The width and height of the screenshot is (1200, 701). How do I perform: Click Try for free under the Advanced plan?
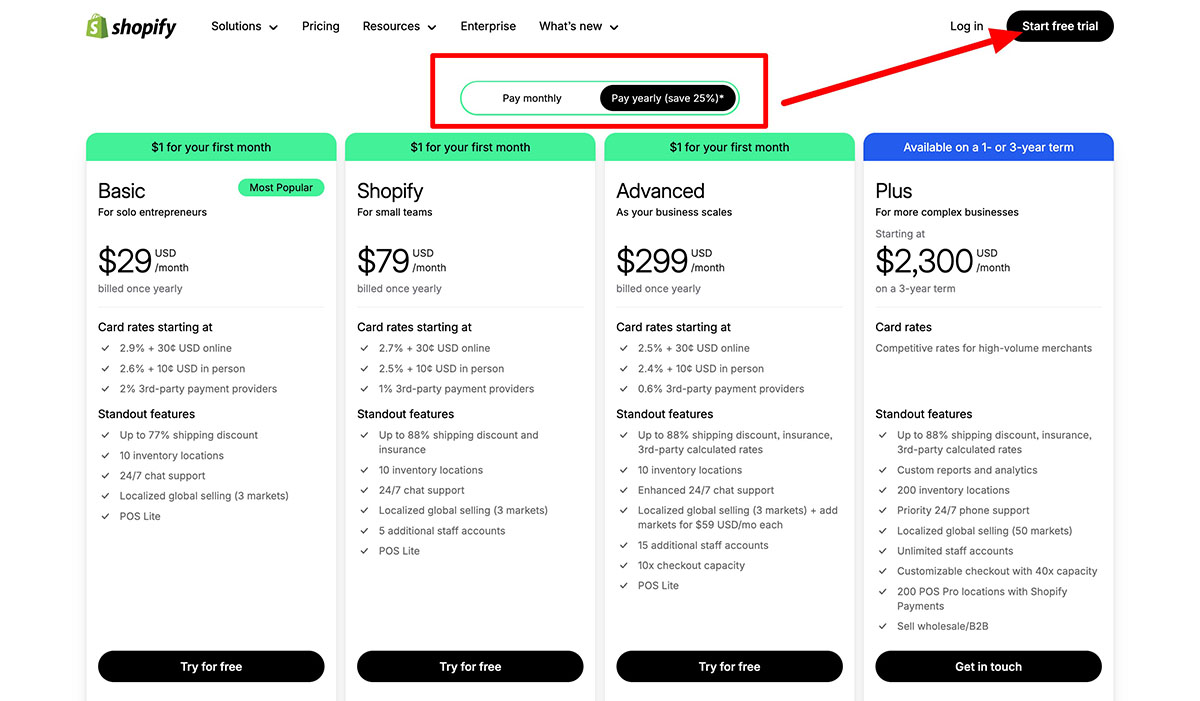click(x=729, y=666)
